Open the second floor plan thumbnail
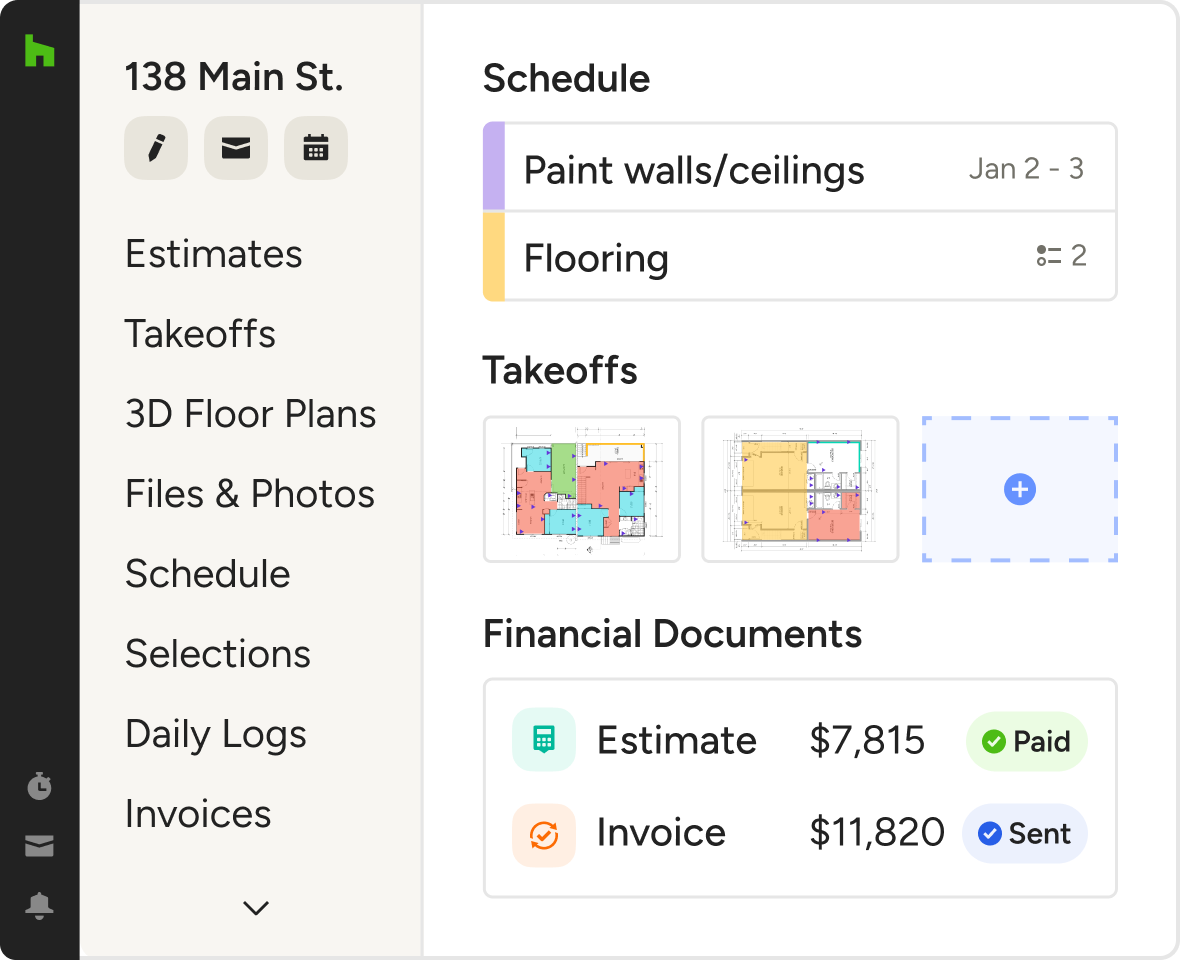 [800, 490]
